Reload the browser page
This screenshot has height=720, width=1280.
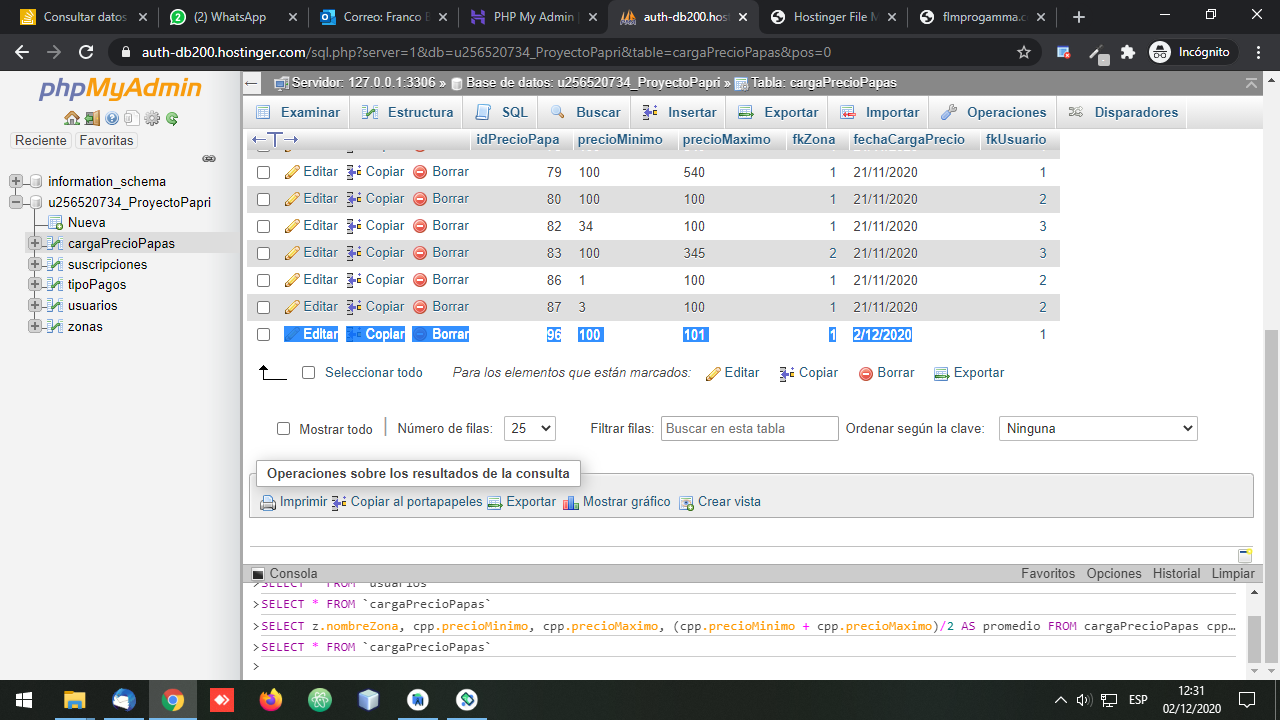coord(86,52)
